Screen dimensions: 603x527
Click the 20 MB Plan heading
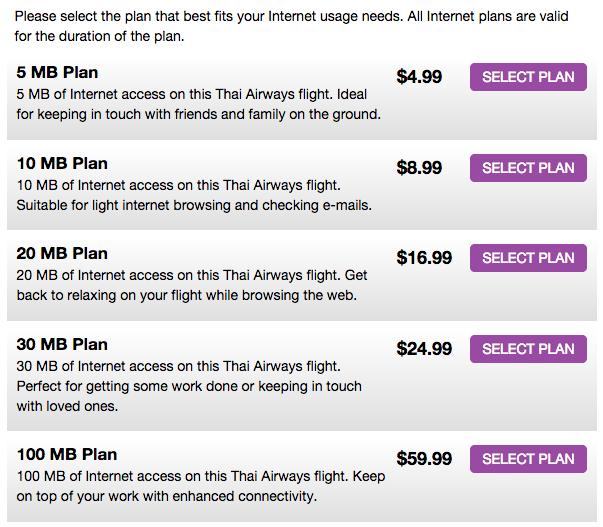(x=62, y=254)
